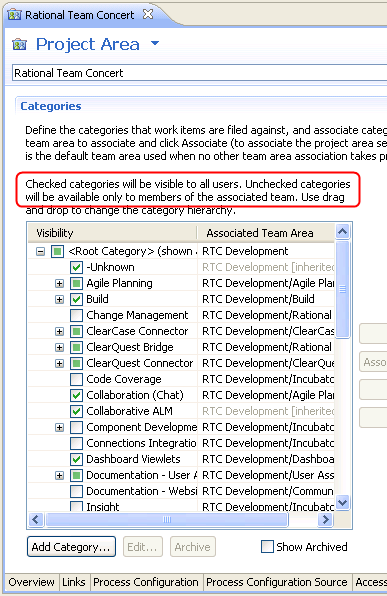Click the Associate button

(x=373, y=362)
